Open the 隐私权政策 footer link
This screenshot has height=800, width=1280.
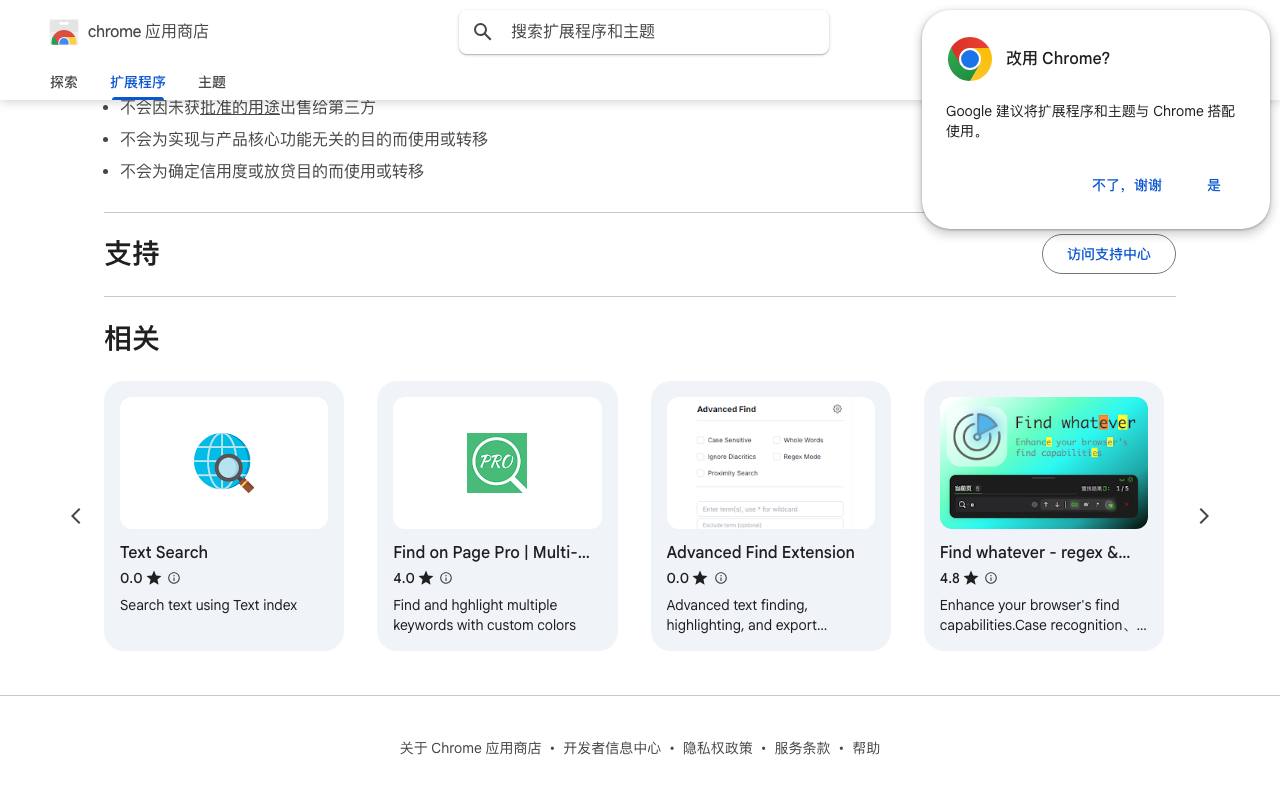pos(718,748)
